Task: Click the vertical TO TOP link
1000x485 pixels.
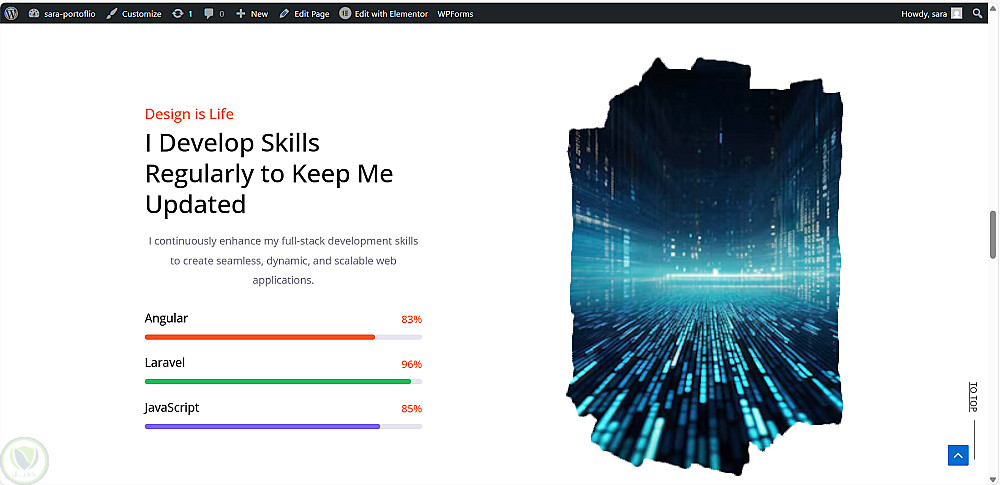Action: (973, 397)
